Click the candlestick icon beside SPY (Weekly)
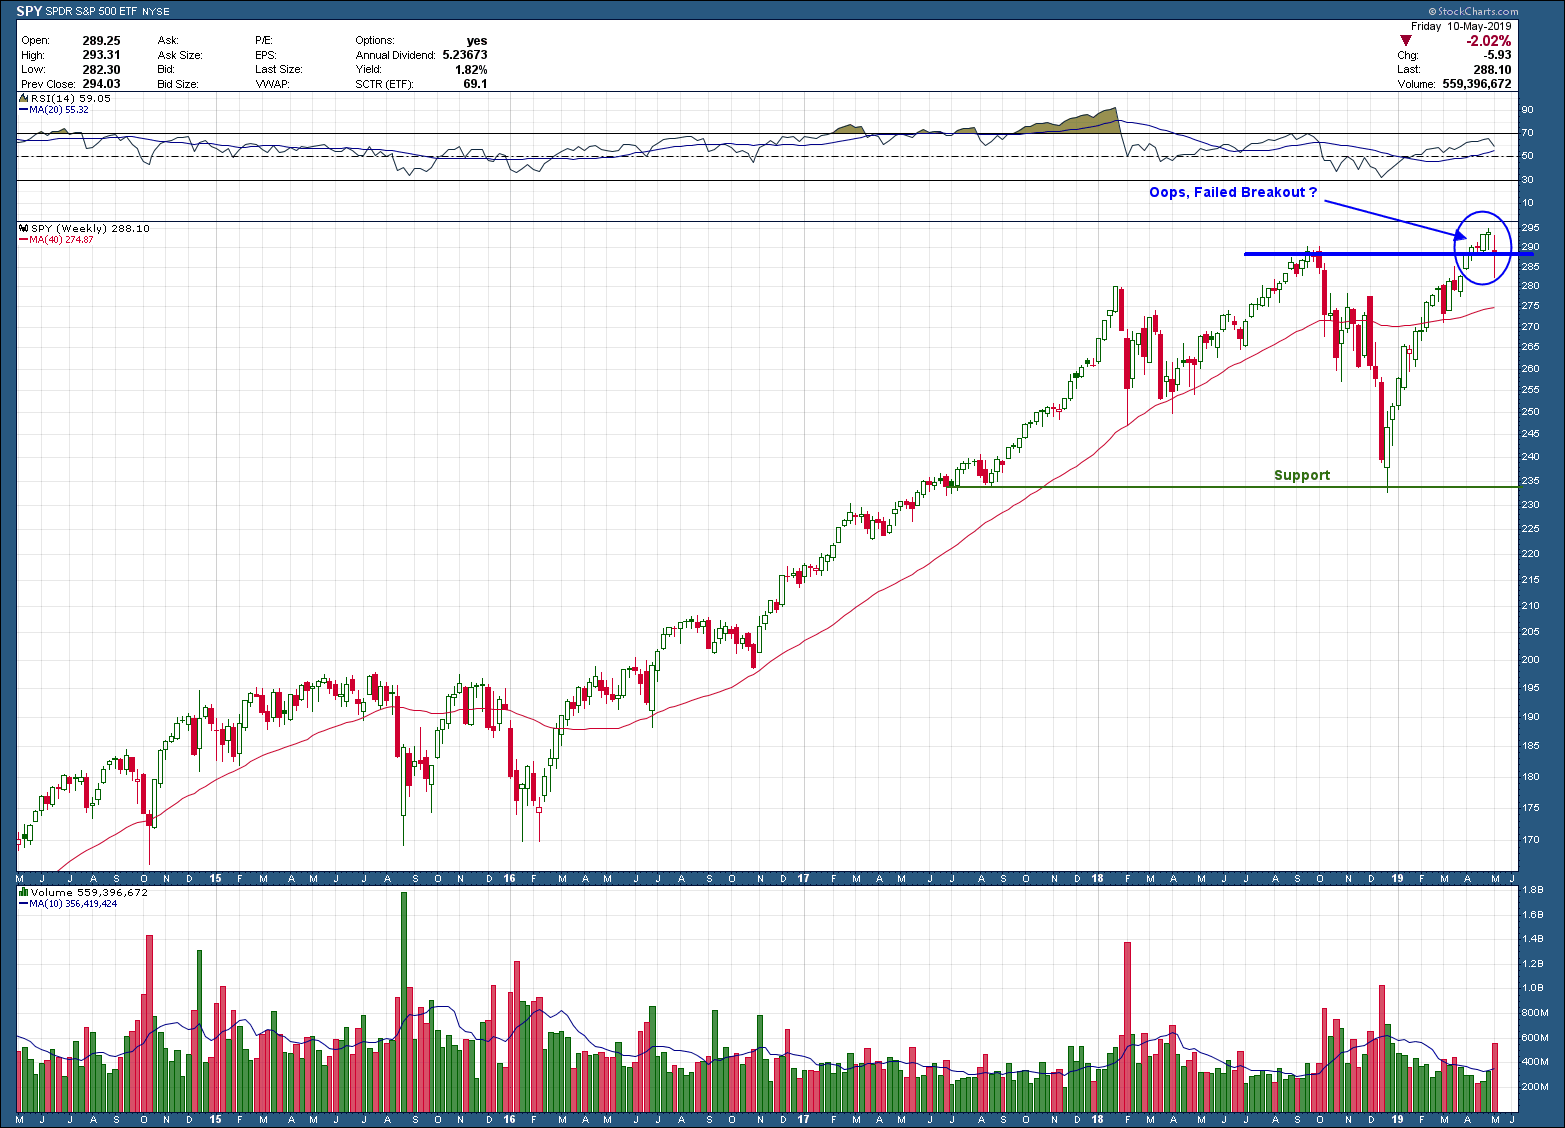Screen dimensions: 1565x1128 click(x=24, y=229)
